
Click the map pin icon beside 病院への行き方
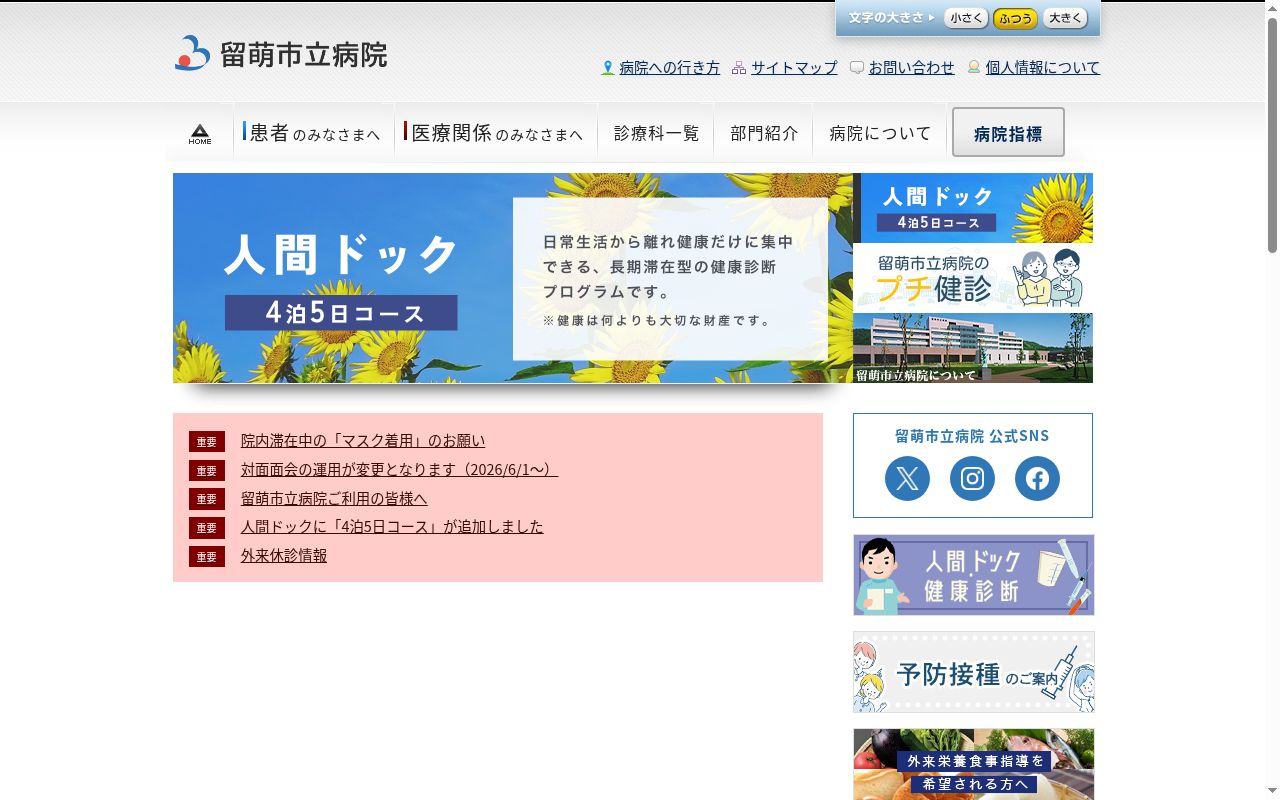click(x=608, y=68)
